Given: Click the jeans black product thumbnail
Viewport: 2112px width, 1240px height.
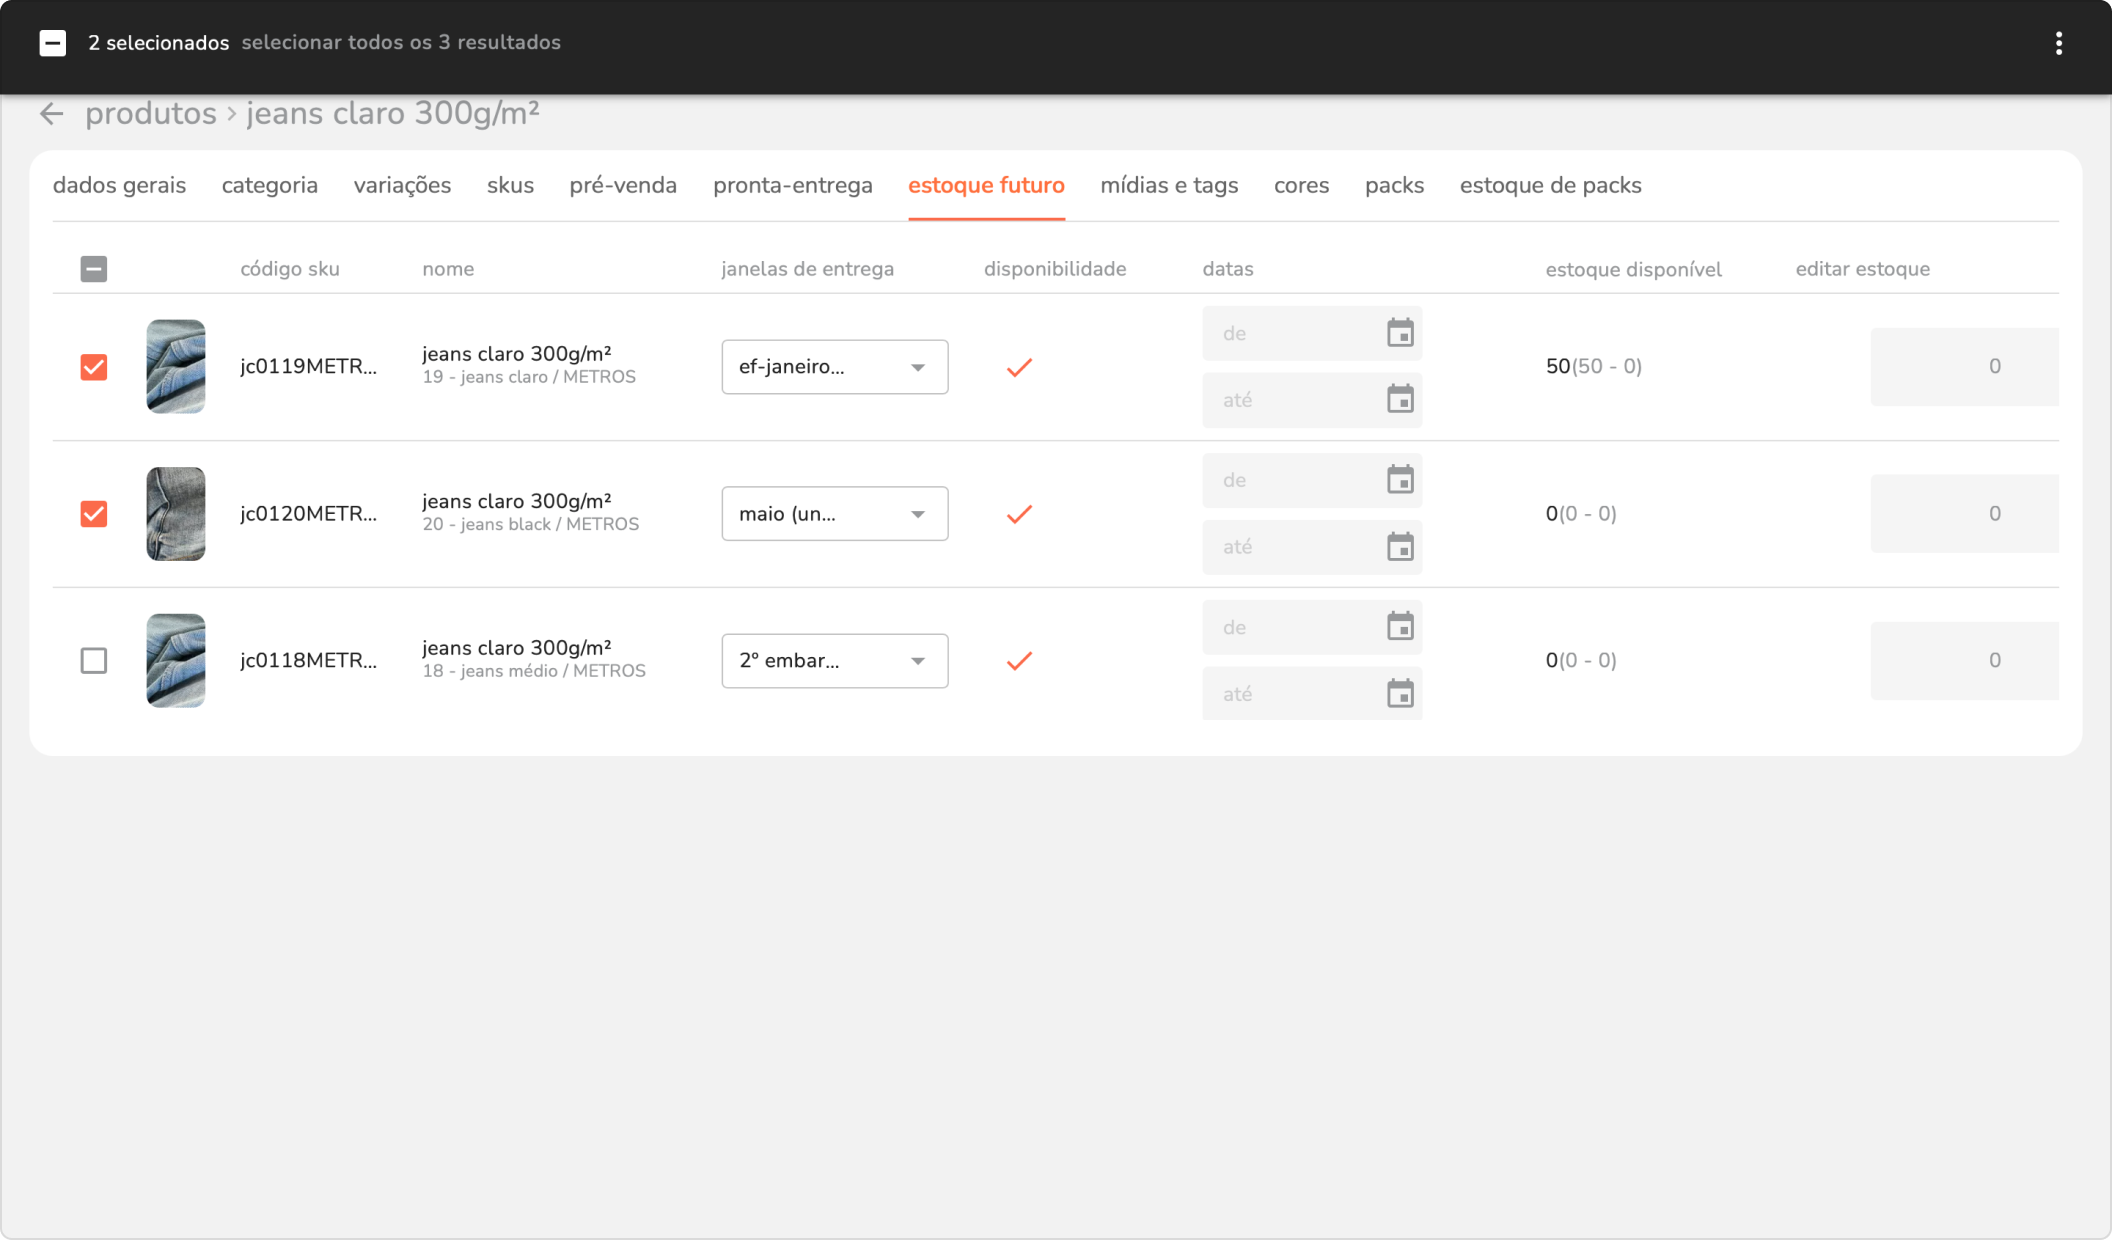Looking at the screenshot, I should pyautogui.click(x=176, y=514).
